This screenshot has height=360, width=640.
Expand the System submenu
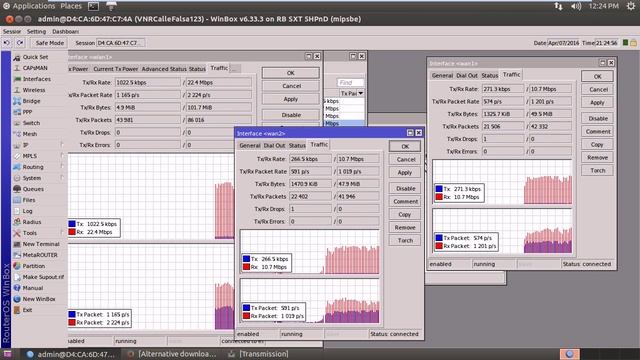pyautogui.click(x=62, y=178)
